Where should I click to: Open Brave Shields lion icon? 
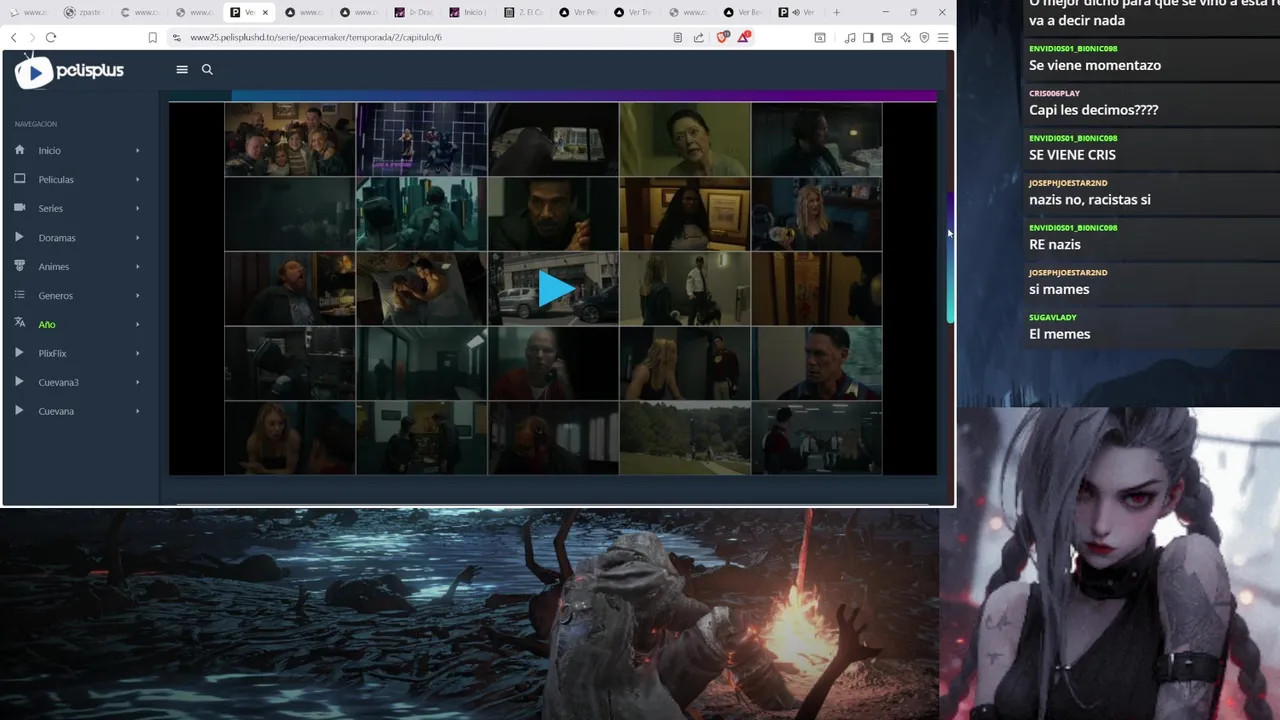[x=722, y=37]
